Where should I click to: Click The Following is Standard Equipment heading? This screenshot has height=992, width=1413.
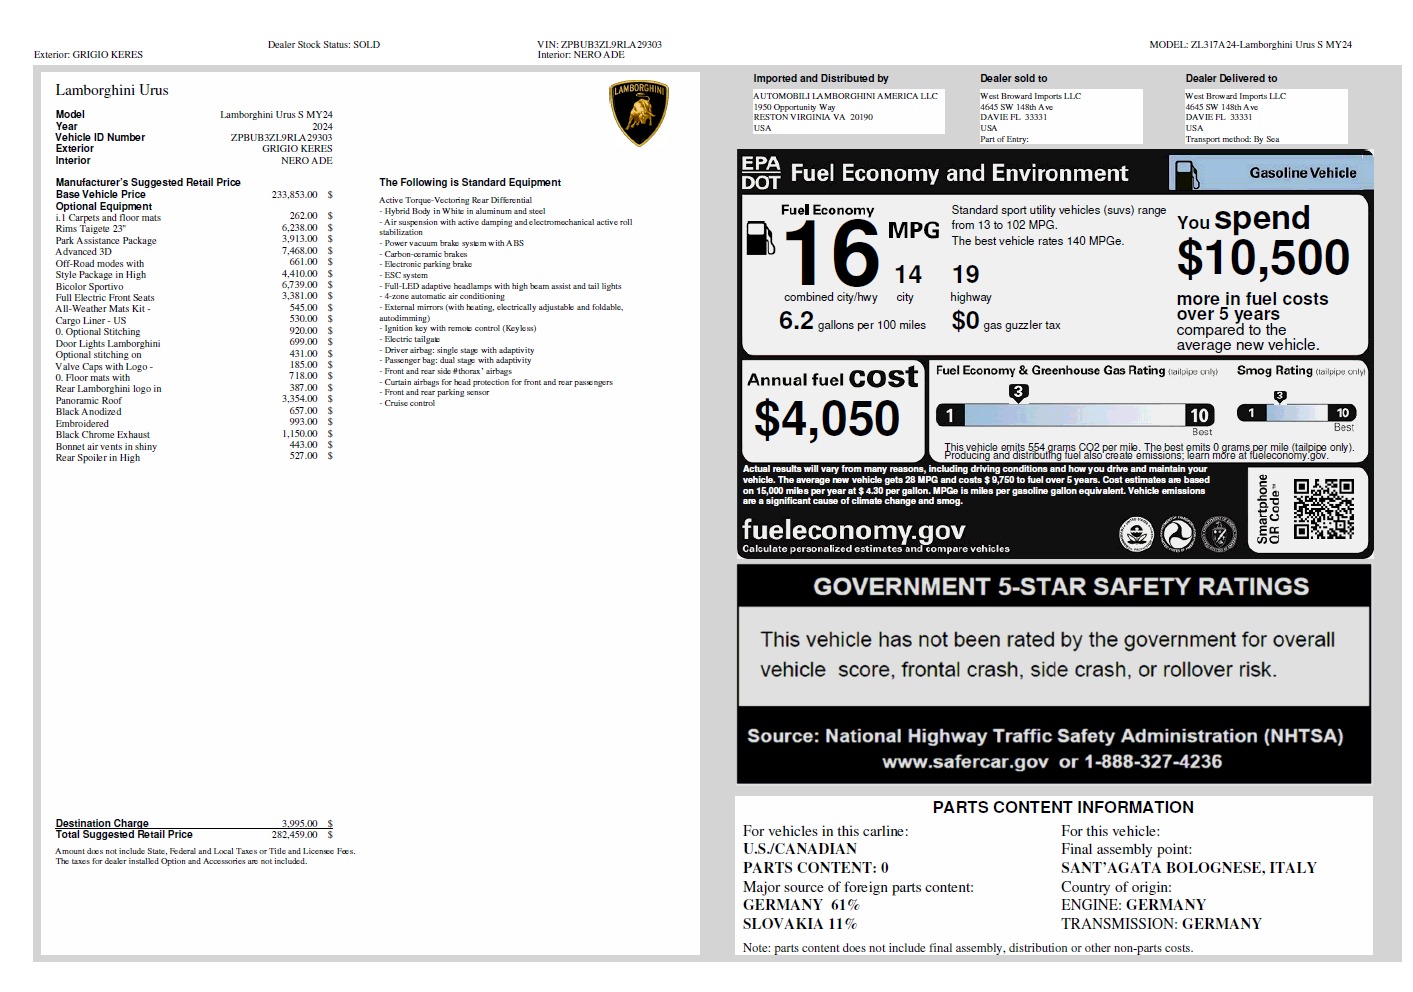470,182
